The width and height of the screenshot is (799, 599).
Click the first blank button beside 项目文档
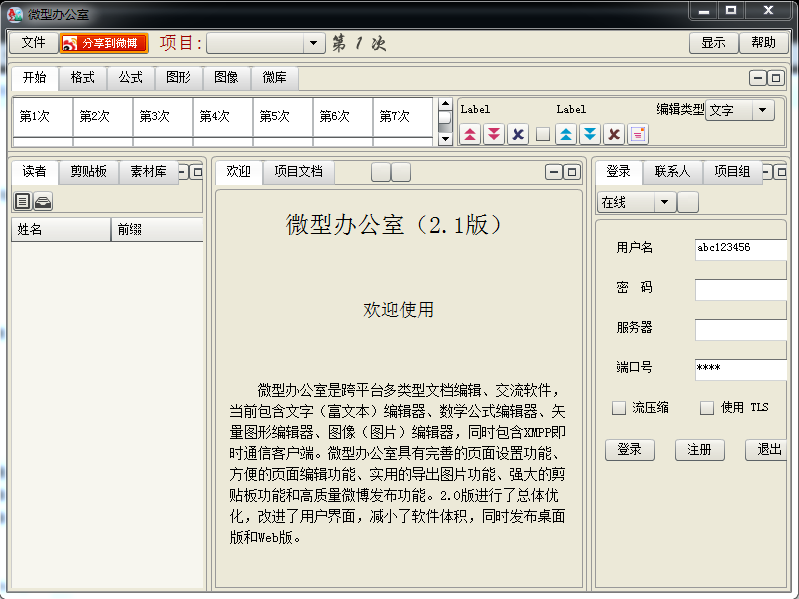(381, 172)
